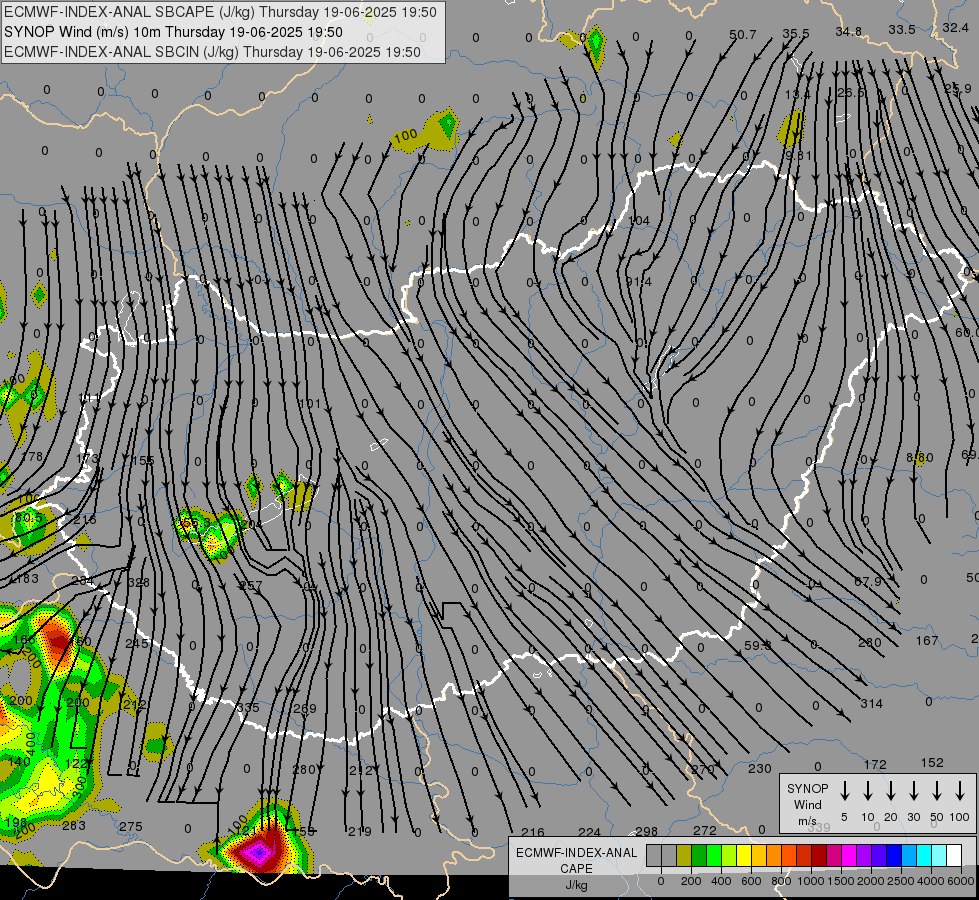Viewport: 979px width, 900px height.
Task: Click the 34.8 value on the map
Action: (x=849, y=31)
